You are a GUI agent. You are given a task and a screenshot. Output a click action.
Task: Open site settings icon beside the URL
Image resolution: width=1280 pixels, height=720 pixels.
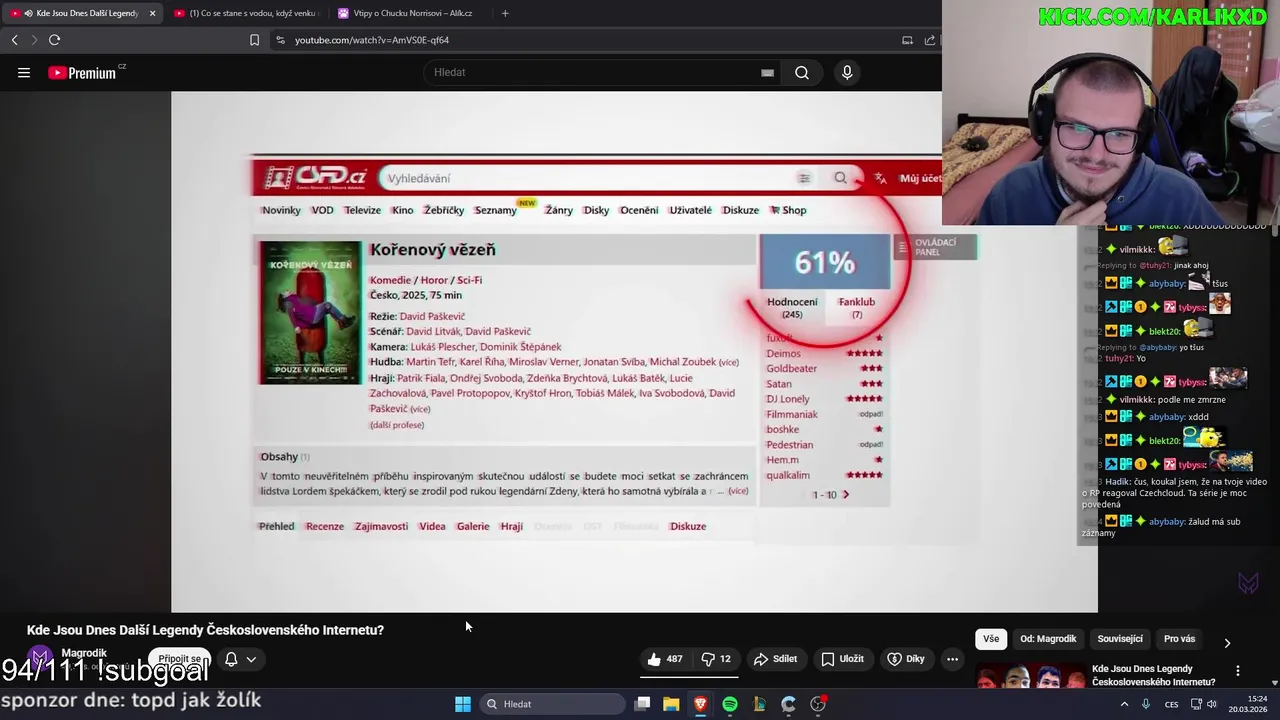[x=280, y=40]
